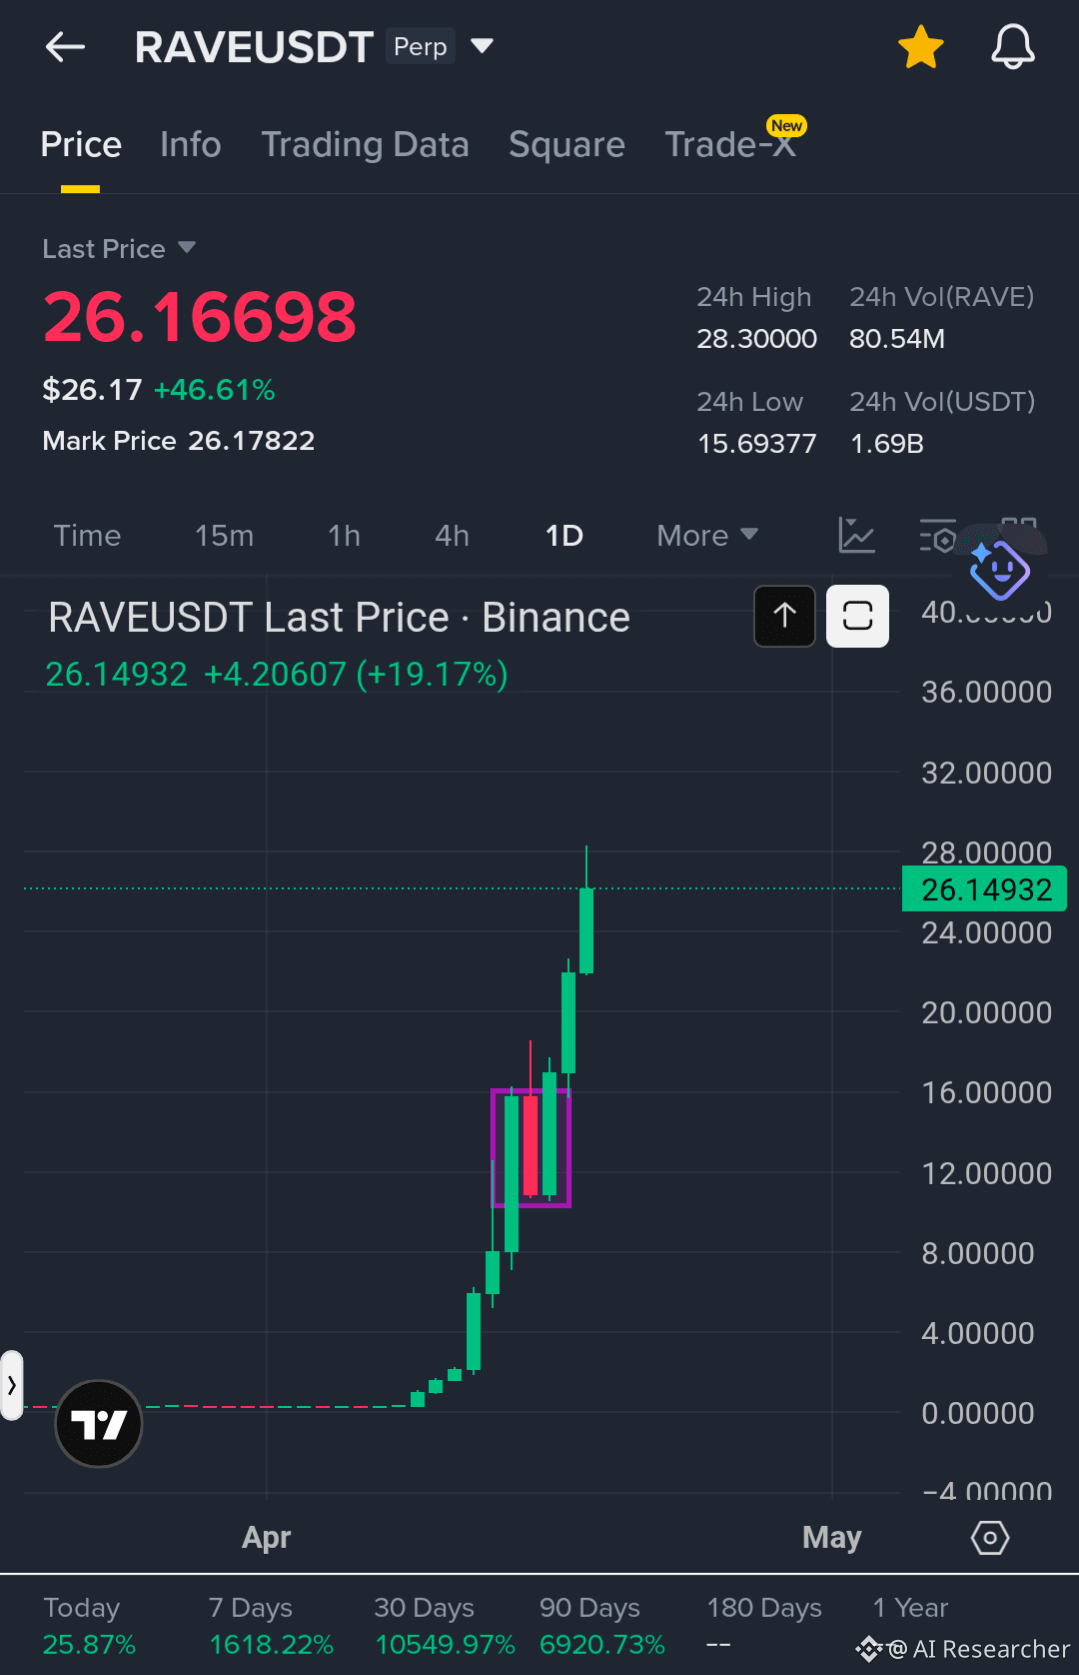
Task: Switch to the Price tab
Action: click(81, 145)
